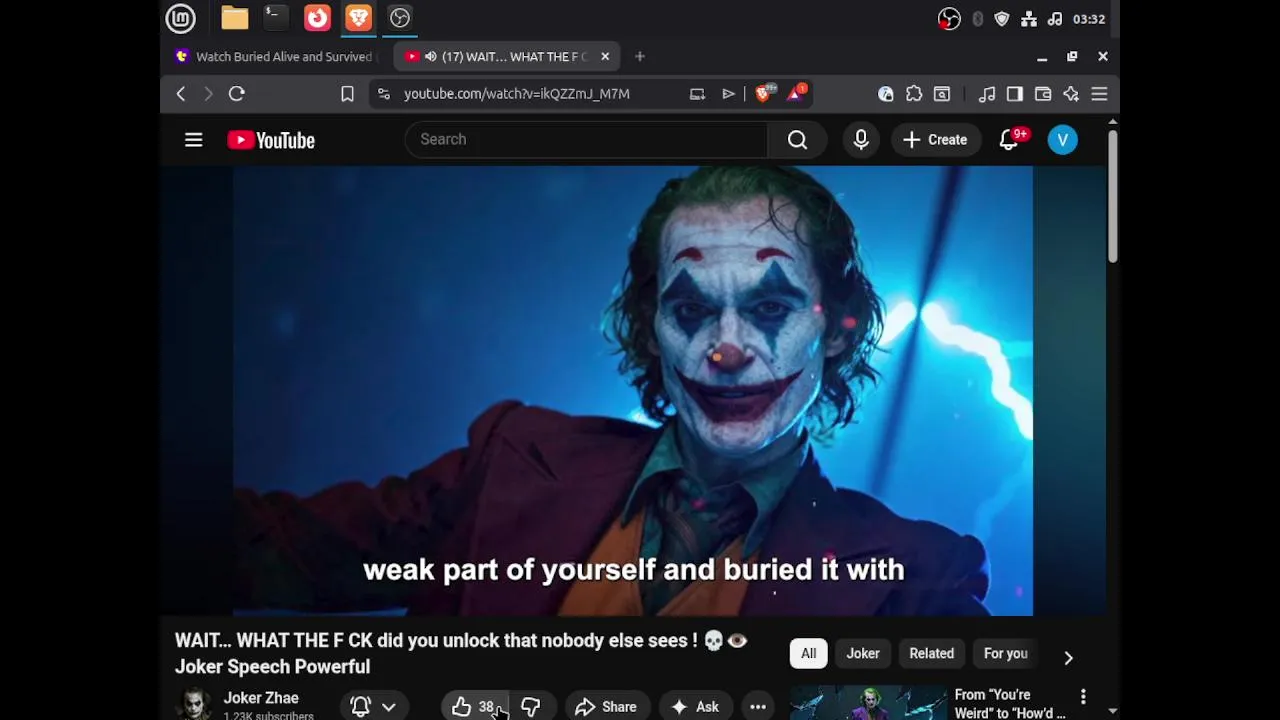1280x720 pixels.
Task: Open Joker Zhae channel avatar
Action: [x=194, y=704]
